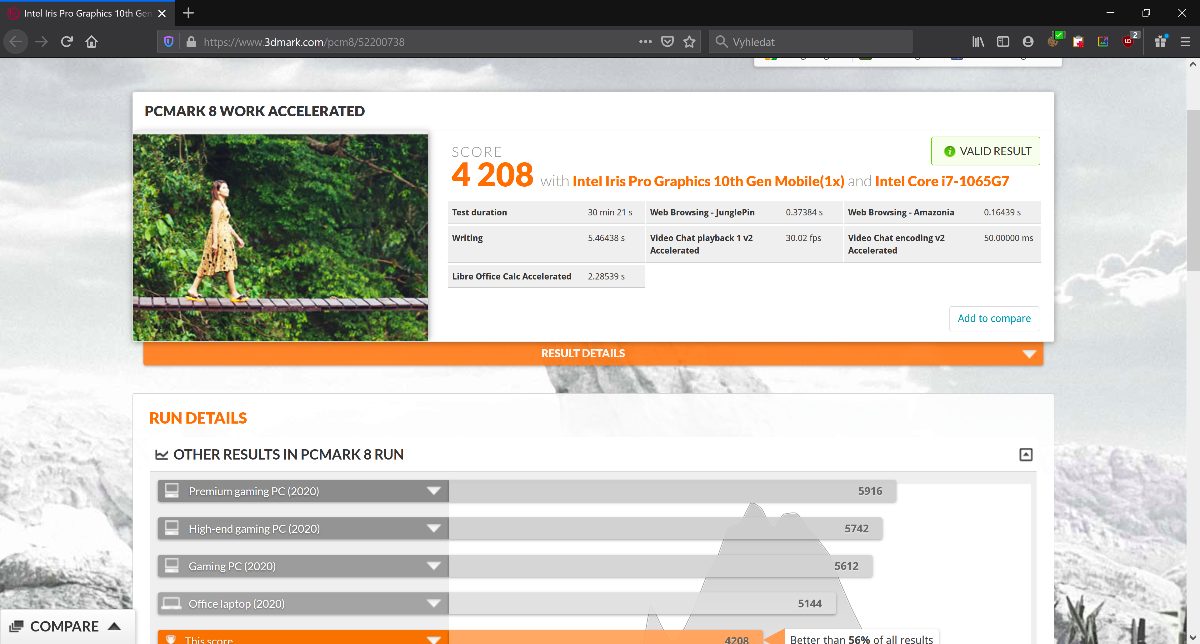Collapse Other Results in PCMark 8 Run section
The width and height of the screenshot is (1200, 644).
(1025, 454)
